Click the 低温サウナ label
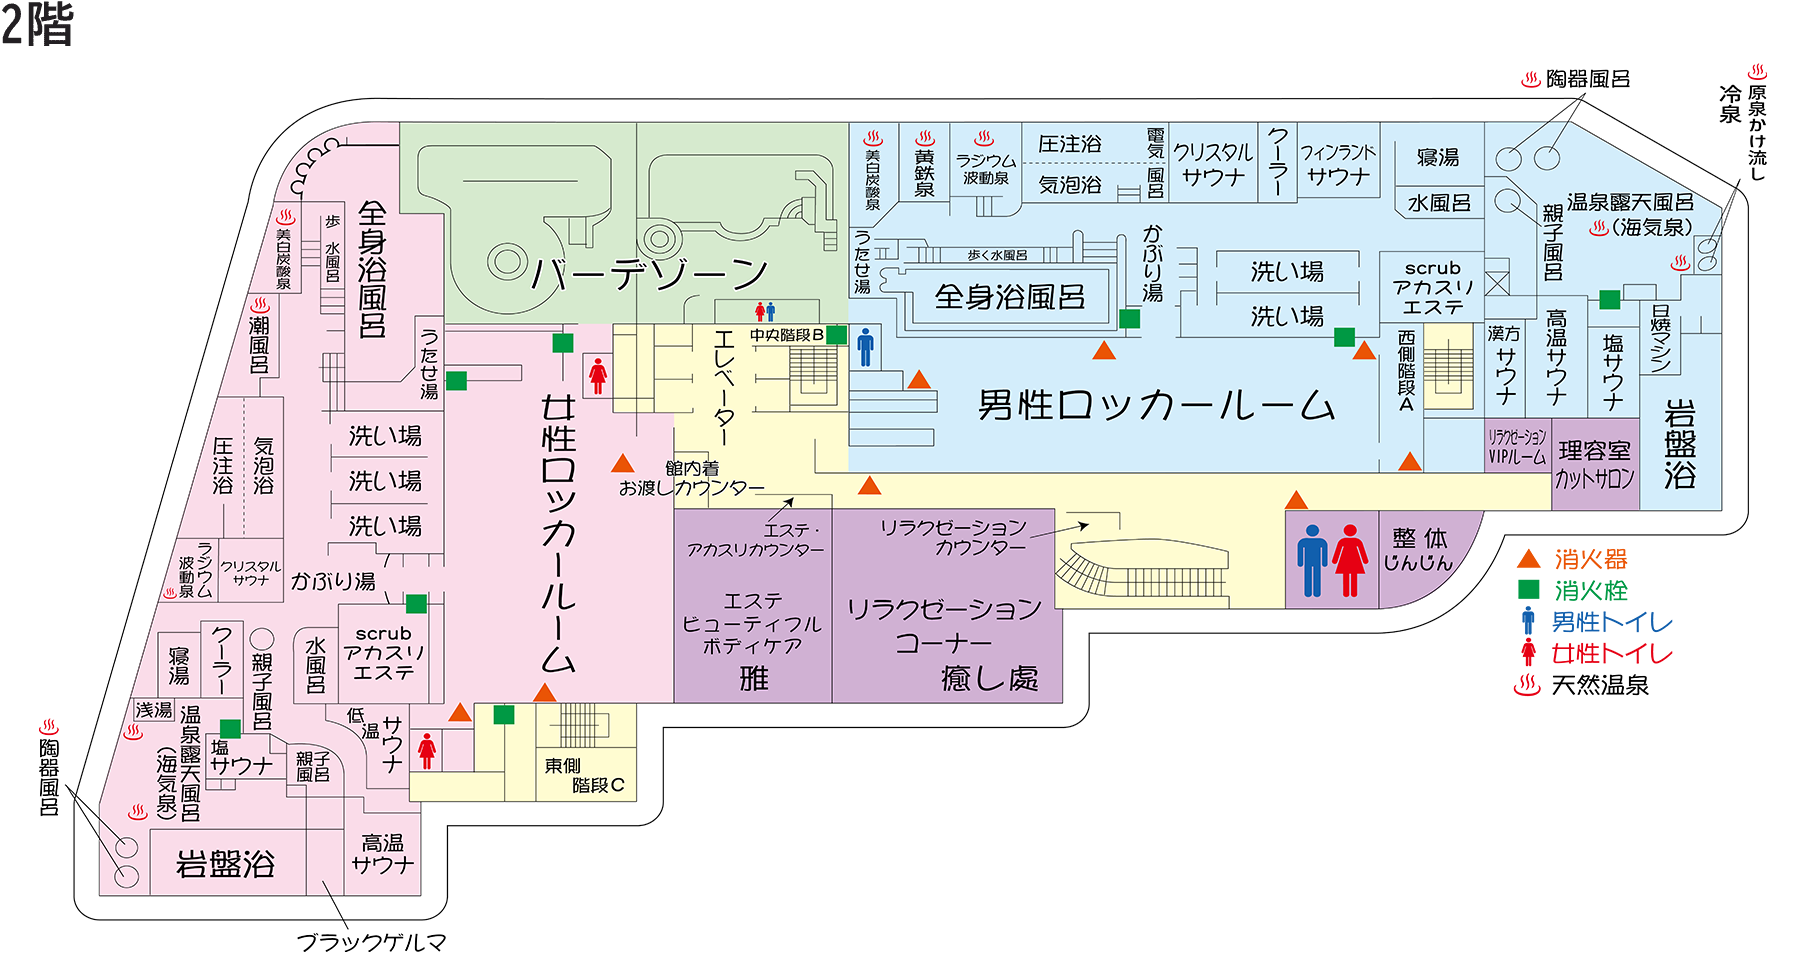The height and width of the screenshot is (960, 1818). coord(377,742)
